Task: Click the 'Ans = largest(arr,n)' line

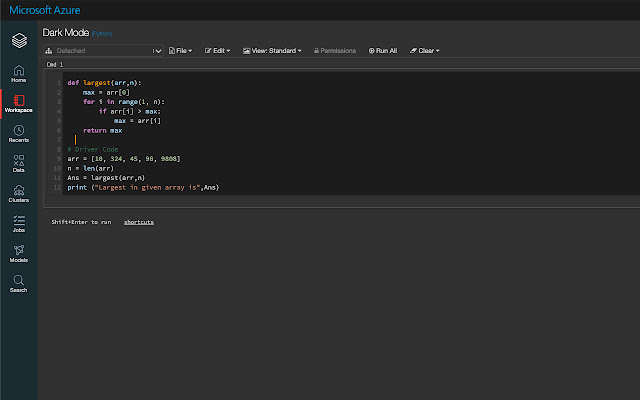Action: [106, 178]
